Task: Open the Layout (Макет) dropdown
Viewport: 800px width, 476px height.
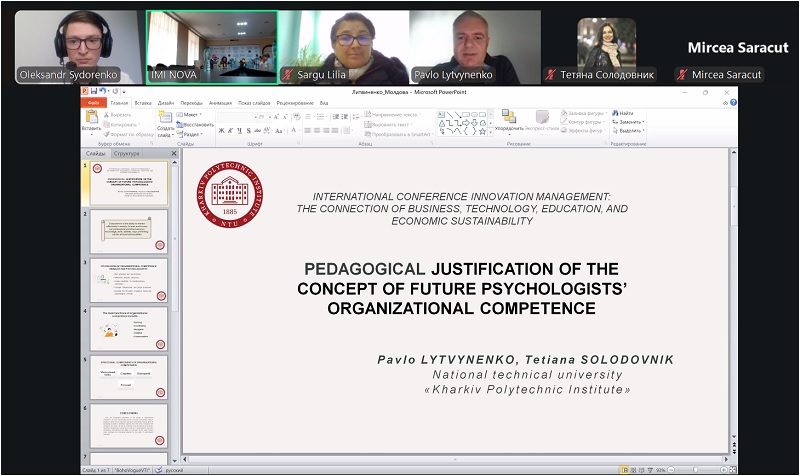Action: click(192, 114)
